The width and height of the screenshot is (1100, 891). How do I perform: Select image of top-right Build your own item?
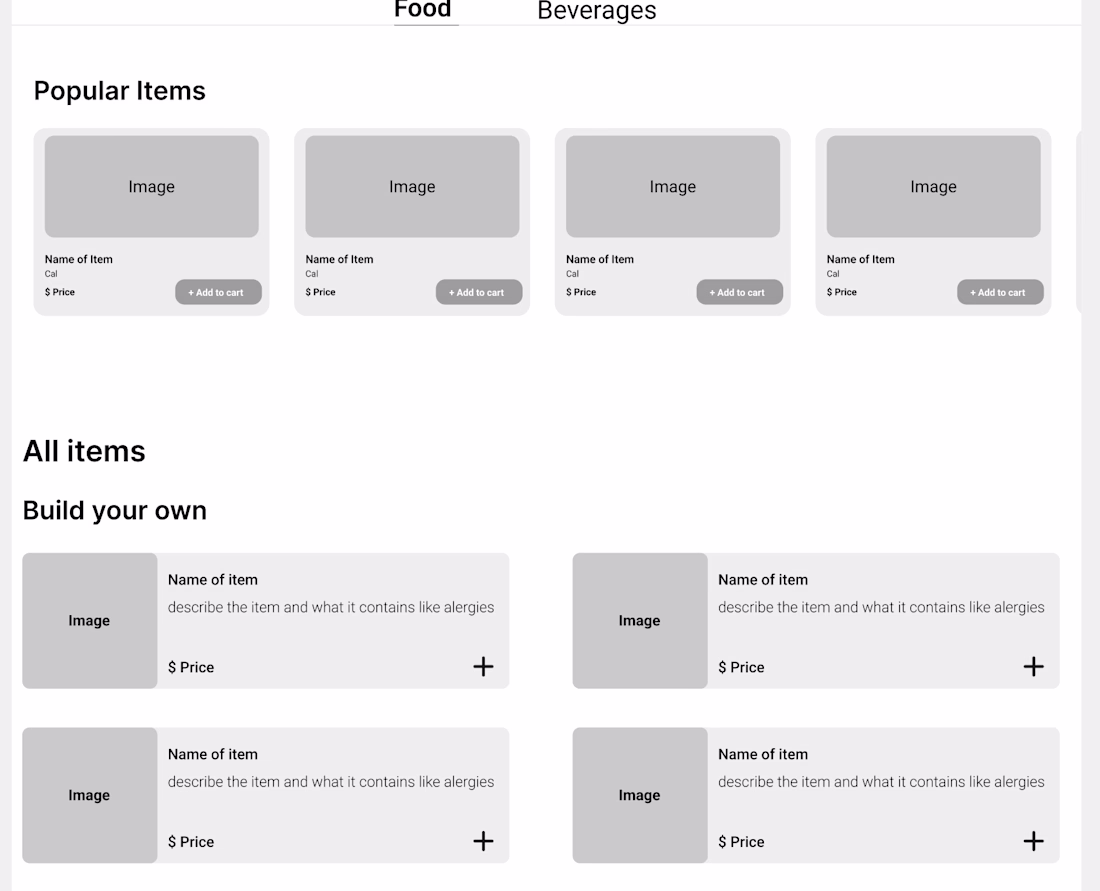[640, 621]
